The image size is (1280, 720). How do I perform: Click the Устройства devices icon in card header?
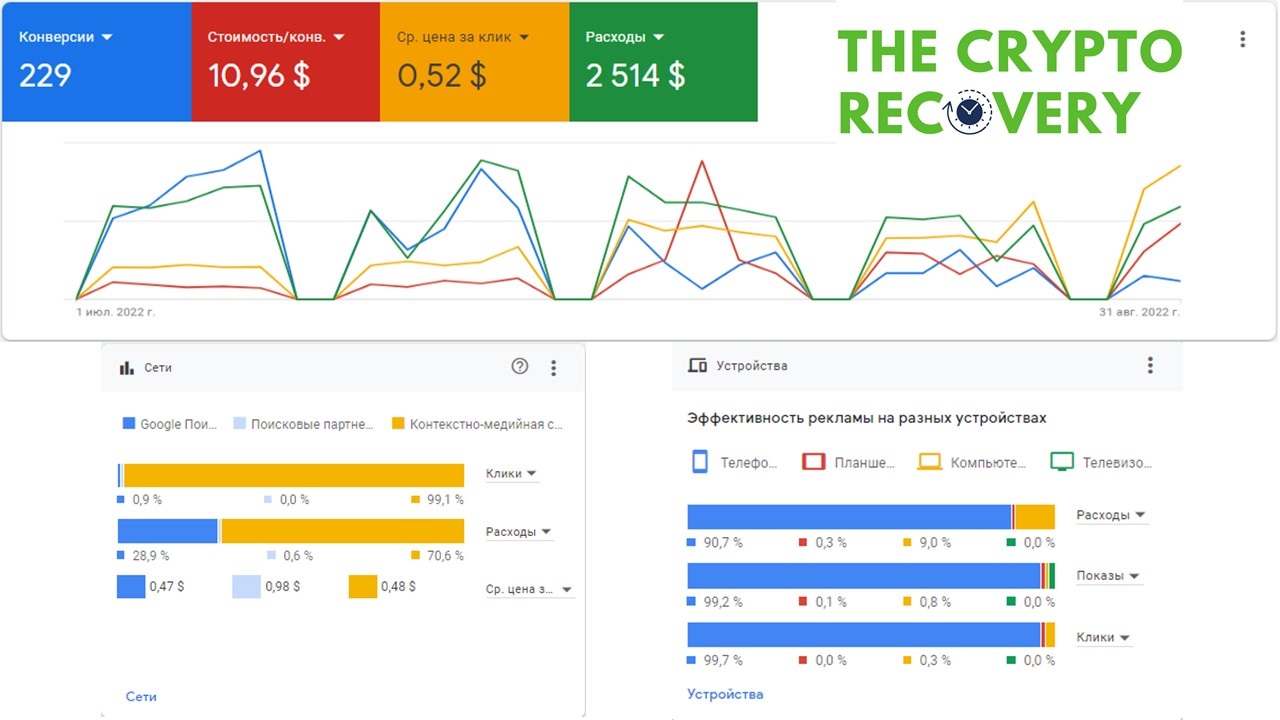tap(697, 365)
